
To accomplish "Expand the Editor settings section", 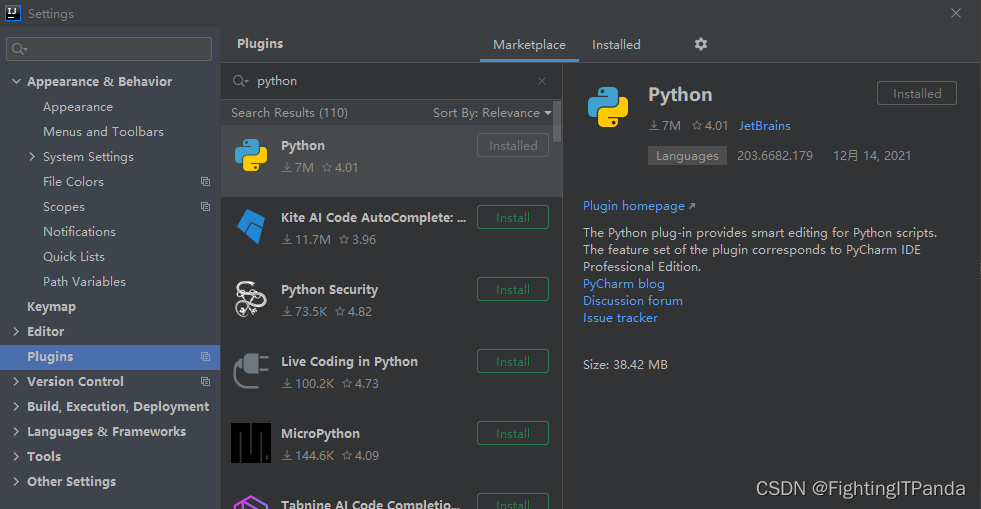I will [16, 331].
